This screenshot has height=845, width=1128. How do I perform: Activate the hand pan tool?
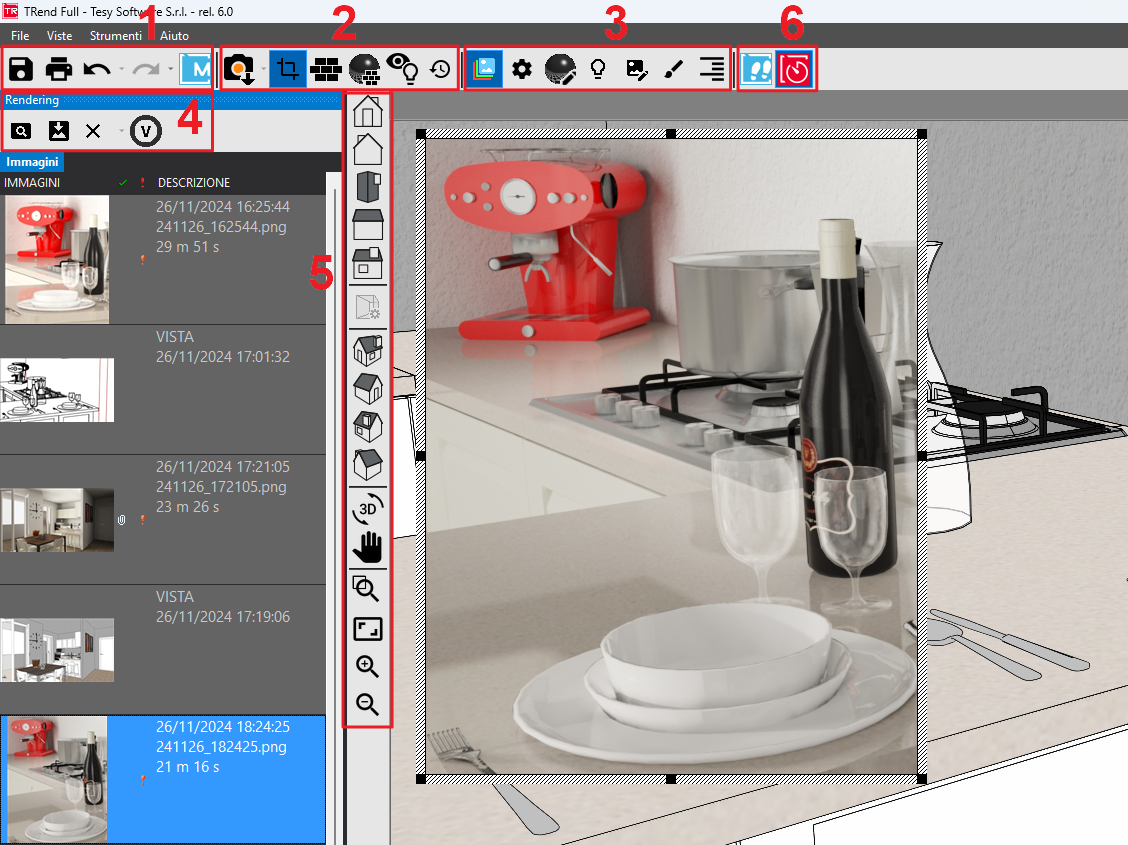pos(368,548)
